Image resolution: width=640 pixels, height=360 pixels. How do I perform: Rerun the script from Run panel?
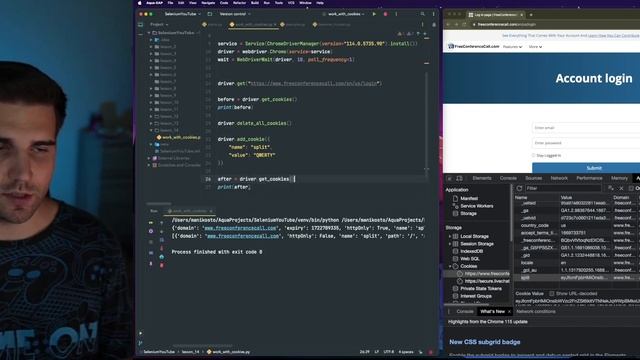[151, 222]
